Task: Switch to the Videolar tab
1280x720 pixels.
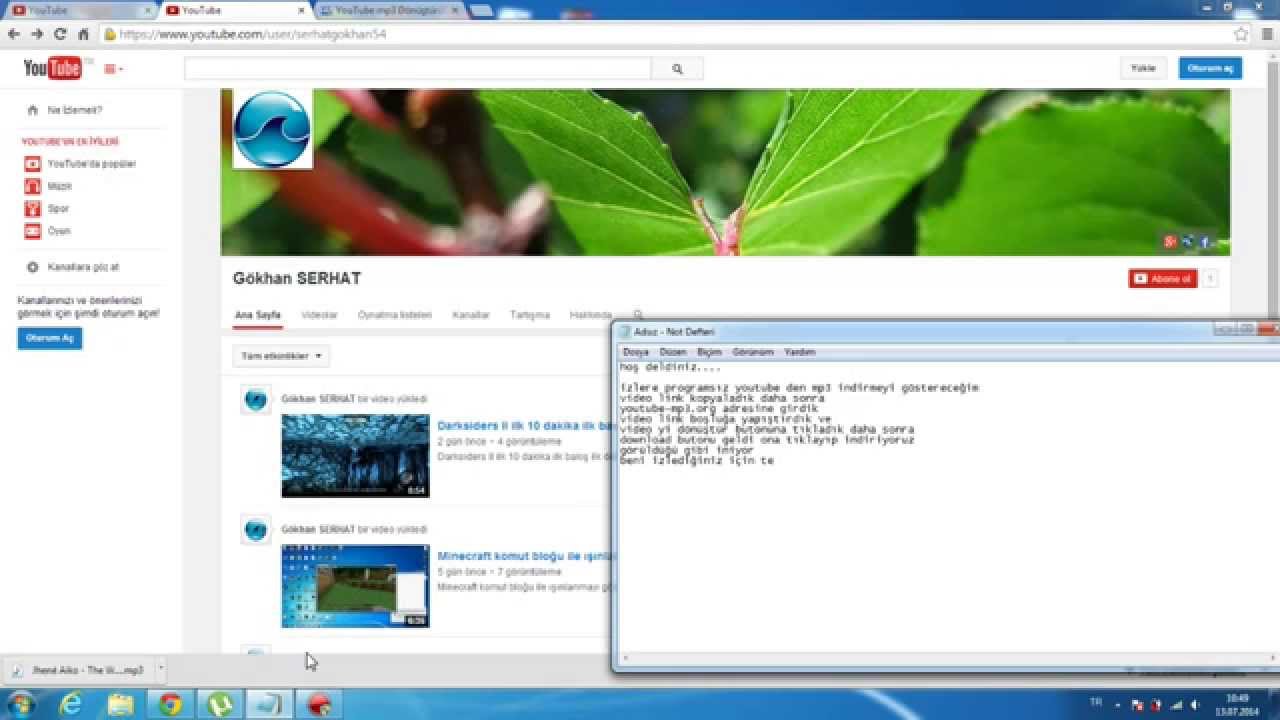Action: (x=319, y=315)
